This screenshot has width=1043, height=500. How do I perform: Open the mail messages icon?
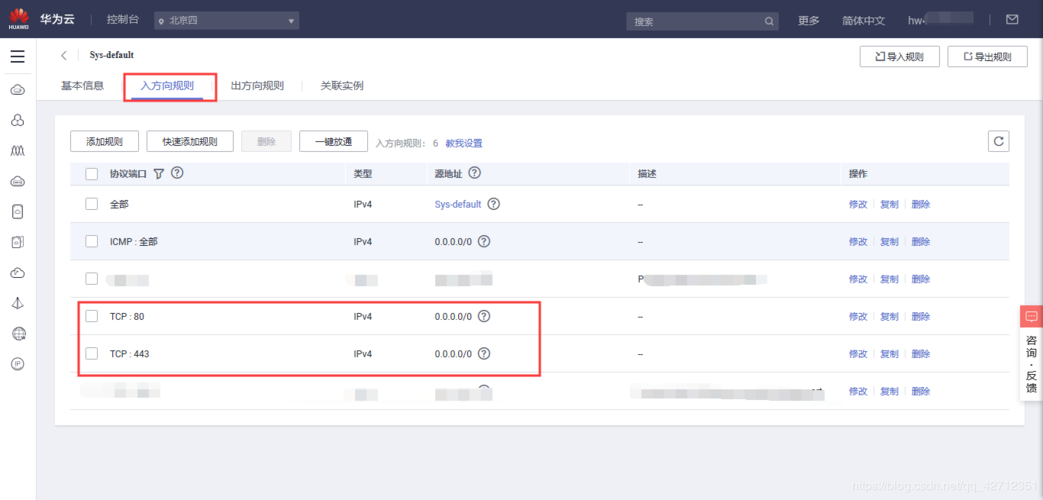click(x=1012, y=19)
